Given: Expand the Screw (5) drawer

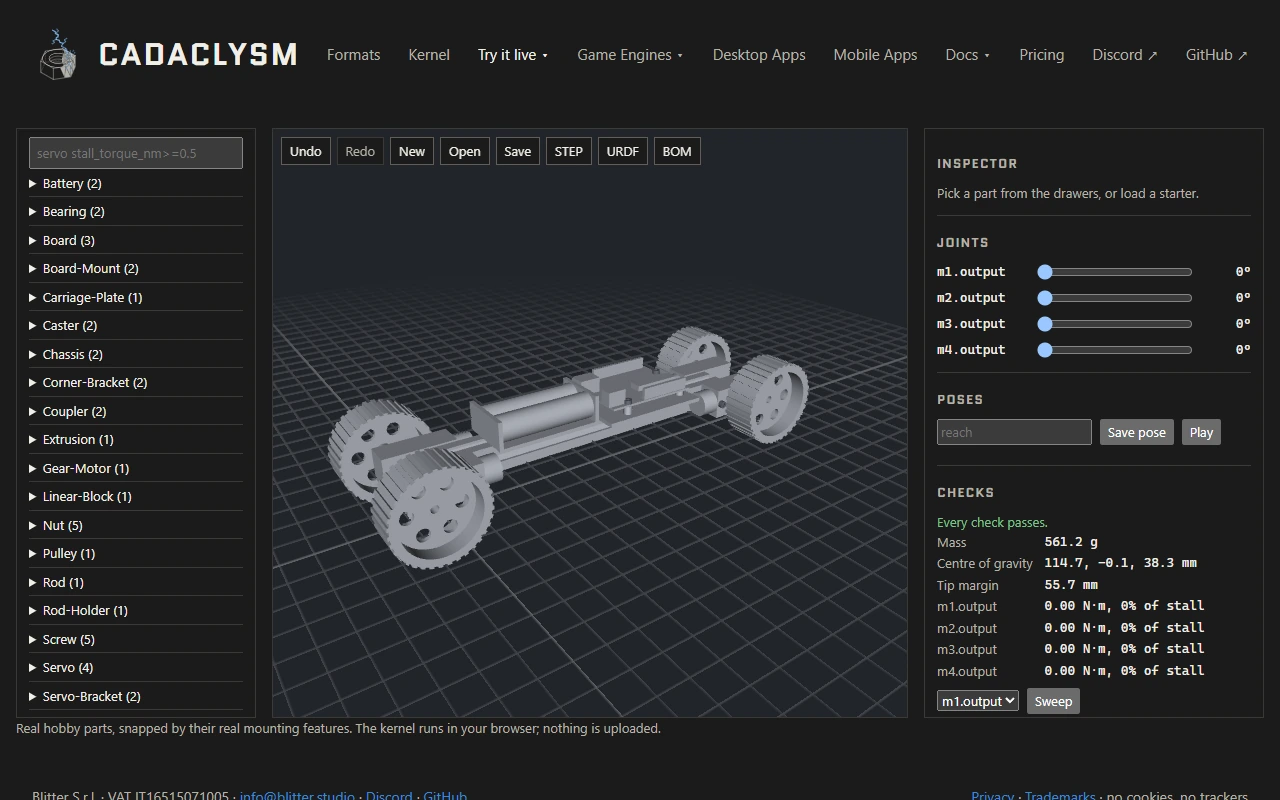Looking at the screenshot, I should pyautogui.click(x=136, y=640).
